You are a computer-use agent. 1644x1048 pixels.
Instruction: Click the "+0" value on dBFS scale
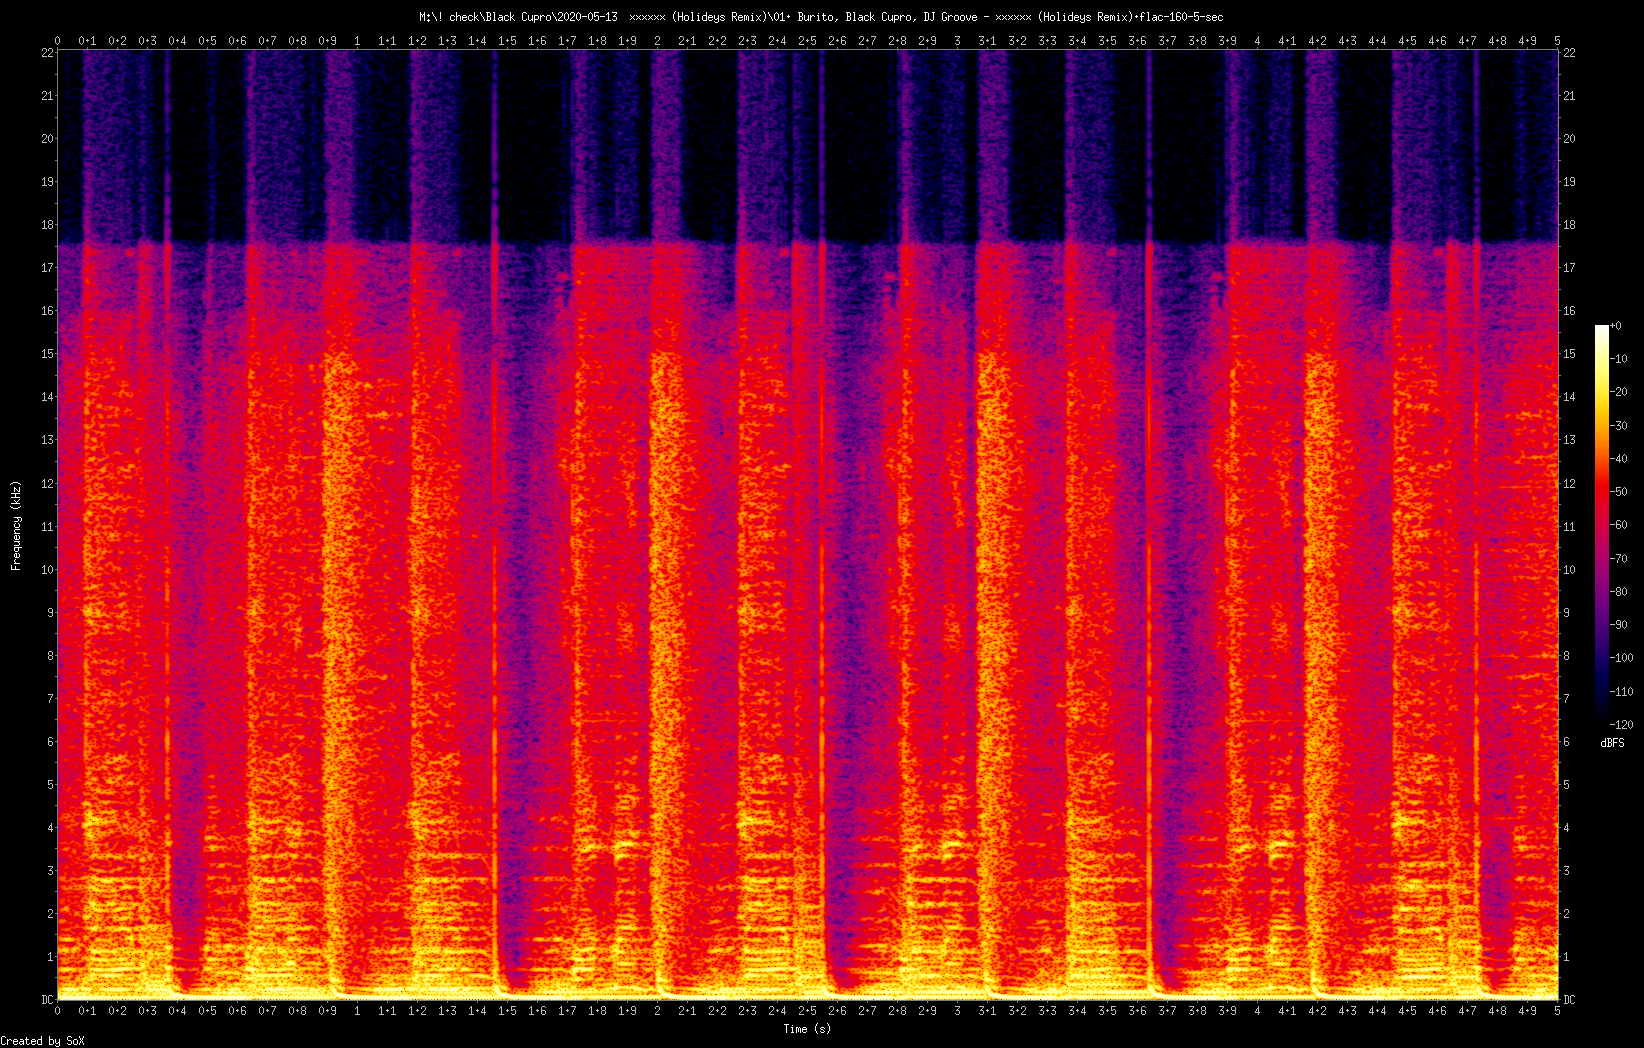pyautogui.click(x=1616, y=326)
